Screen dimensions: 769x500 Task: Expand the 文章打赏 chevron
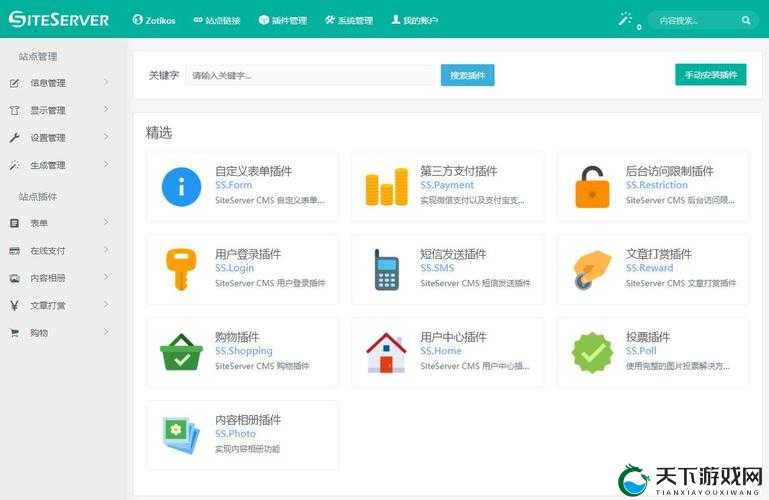point(106,305)
